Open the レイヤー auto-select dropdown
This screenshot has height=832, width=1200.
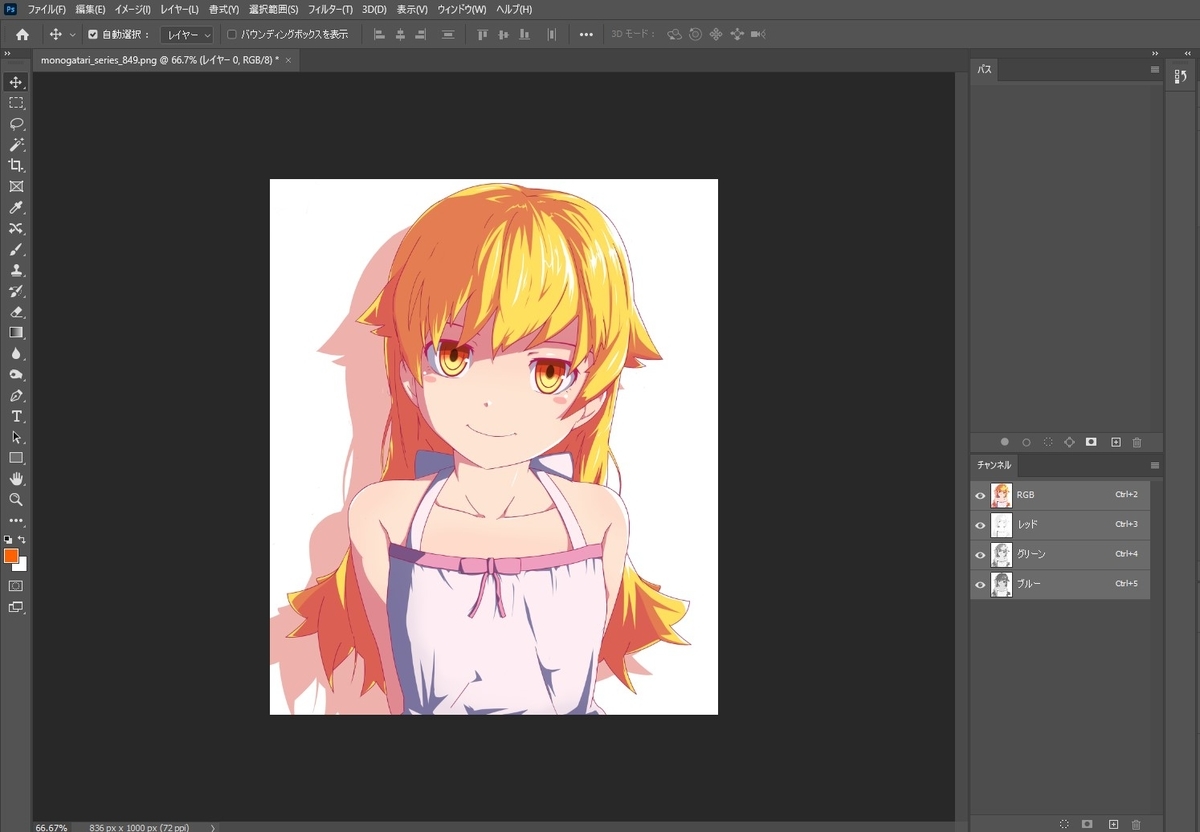point(187,34)
